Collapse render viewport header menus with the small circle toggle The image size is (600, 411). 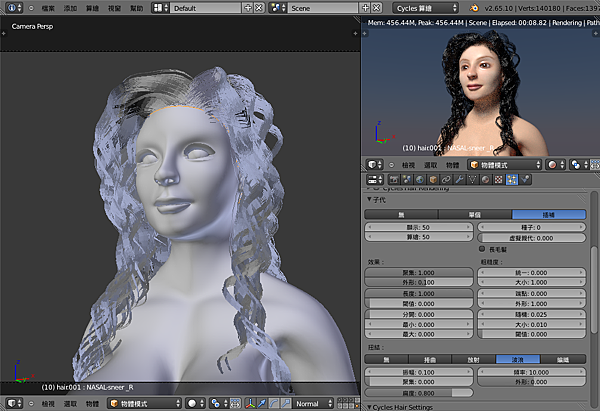click(391, 165)
